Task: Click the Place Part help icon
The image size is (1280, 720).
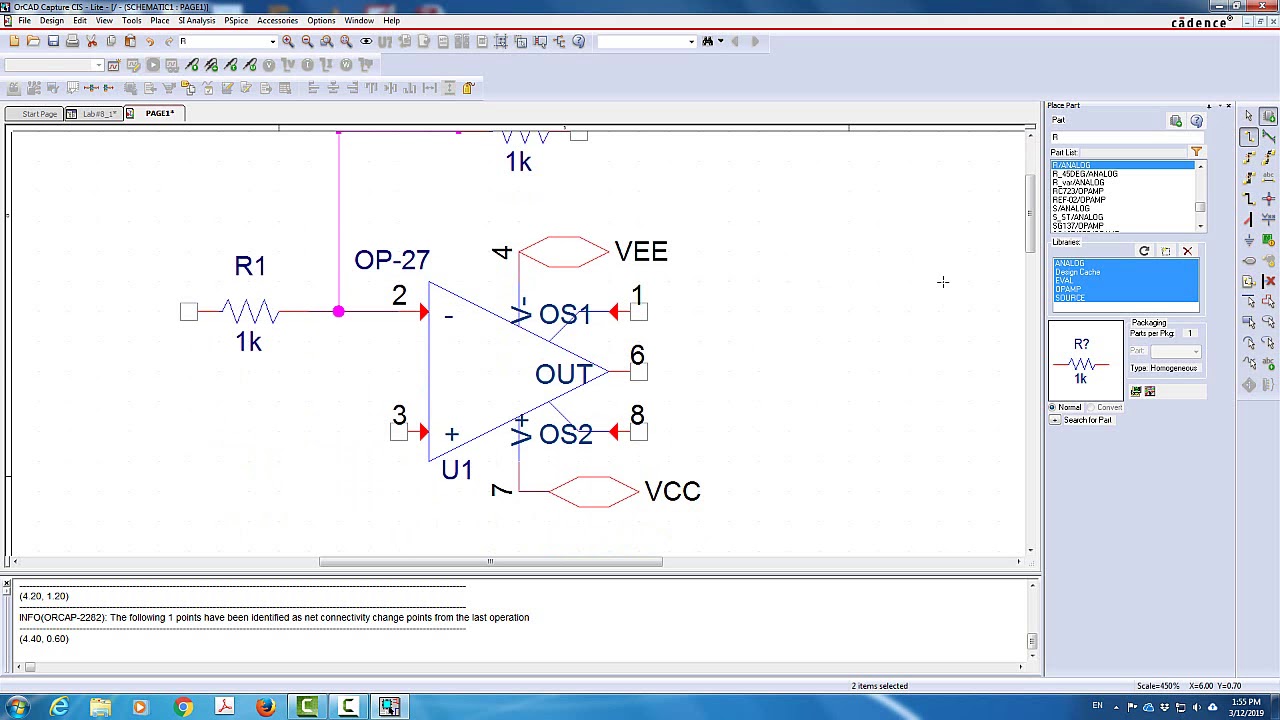Action: pos(1197,121)
